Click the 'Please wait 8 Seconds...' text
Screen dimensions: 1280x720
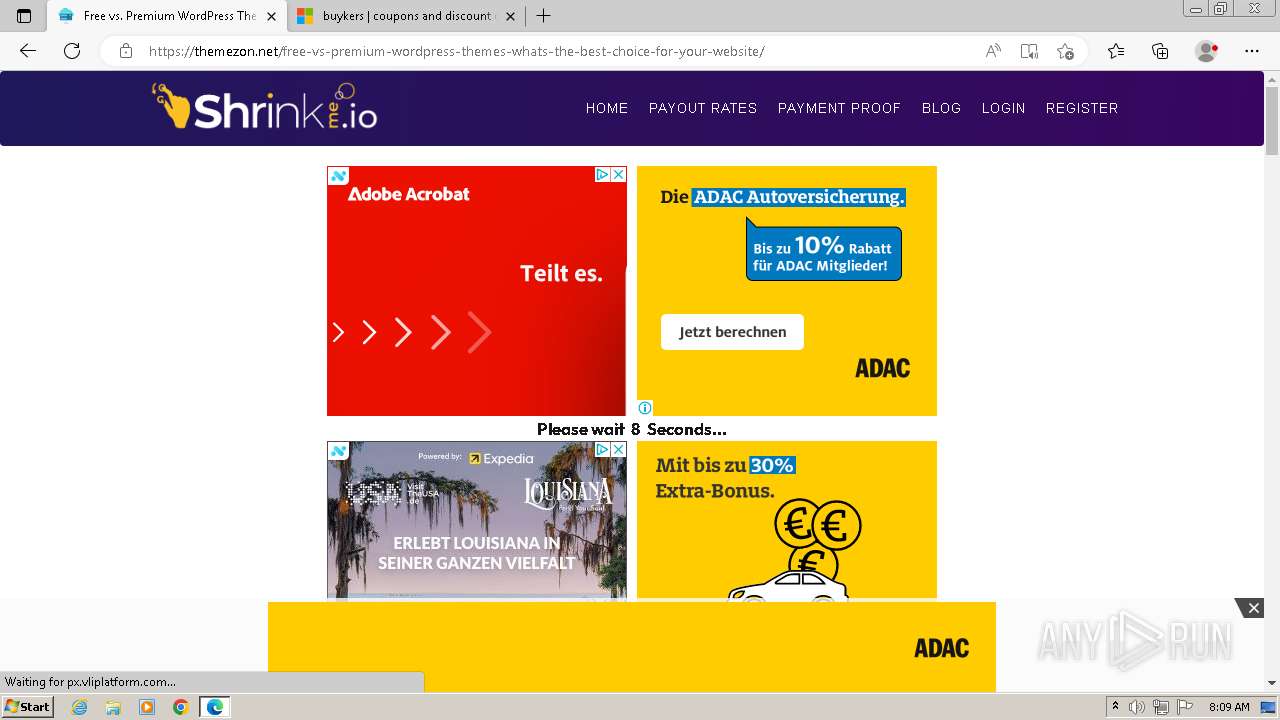(632, 429)
